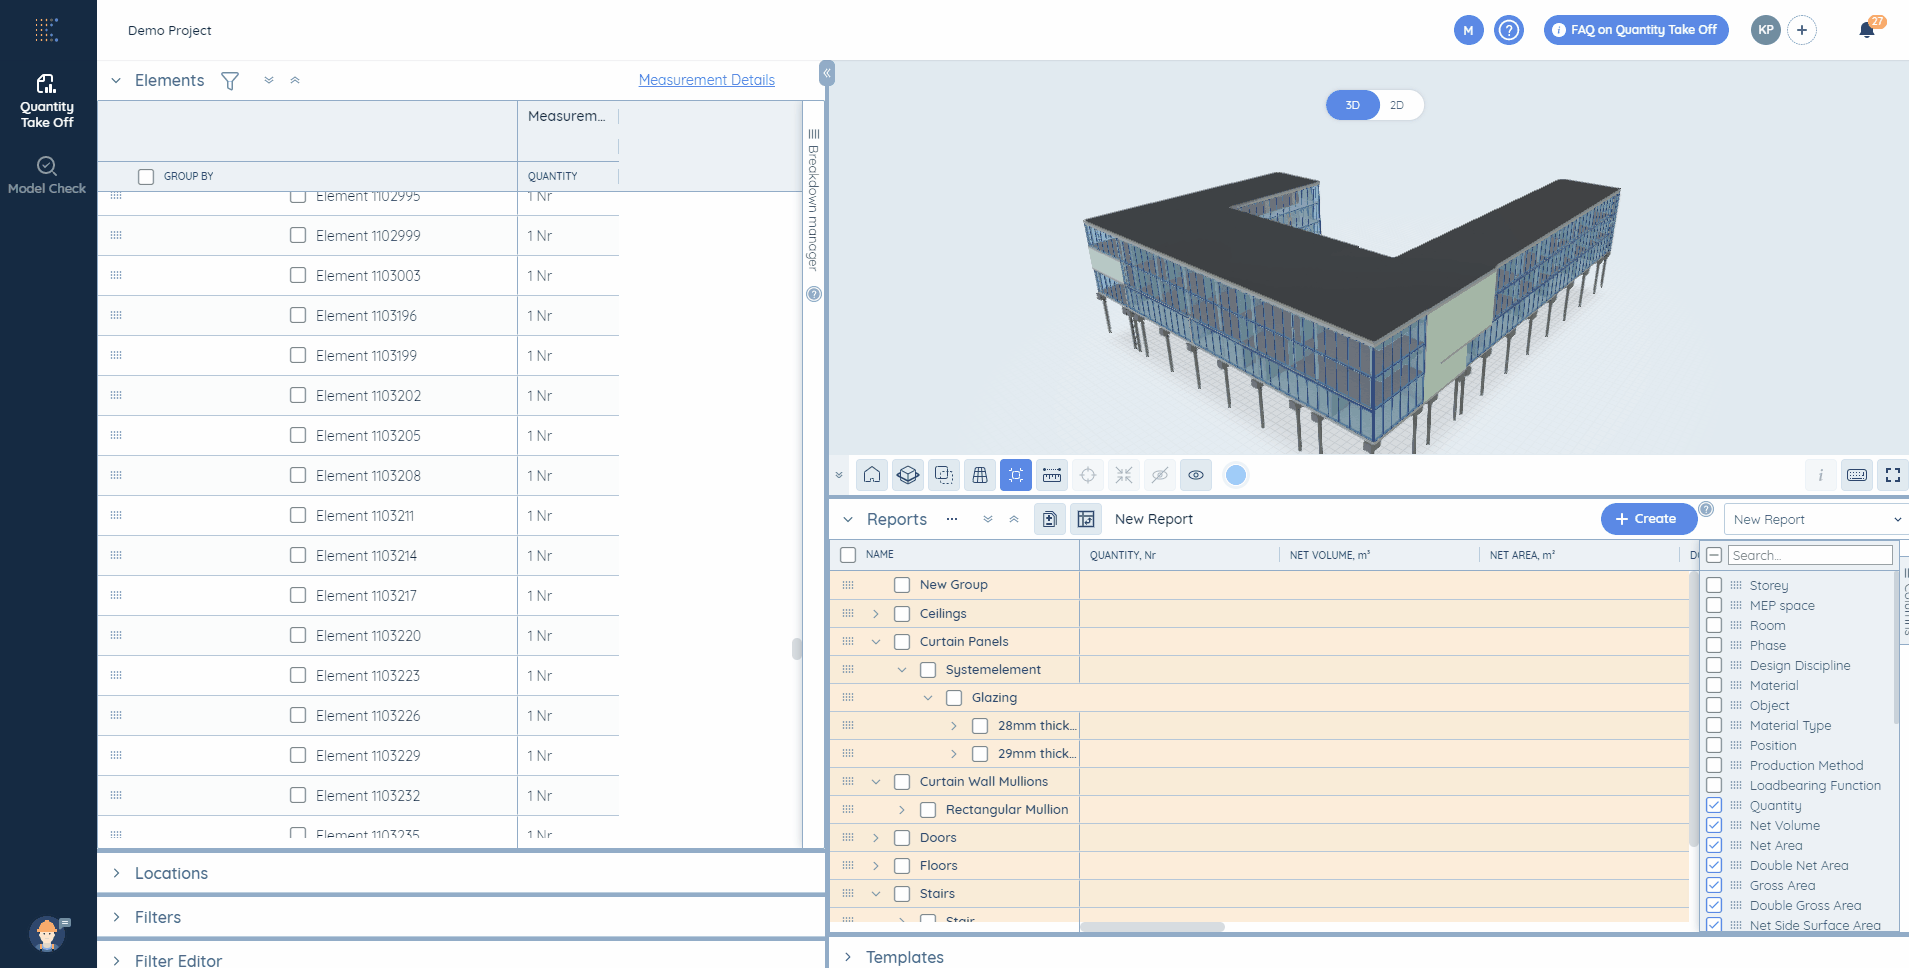Click the light blue color circle
This screenshot has height=968, width=1909.
point(1236,475)
